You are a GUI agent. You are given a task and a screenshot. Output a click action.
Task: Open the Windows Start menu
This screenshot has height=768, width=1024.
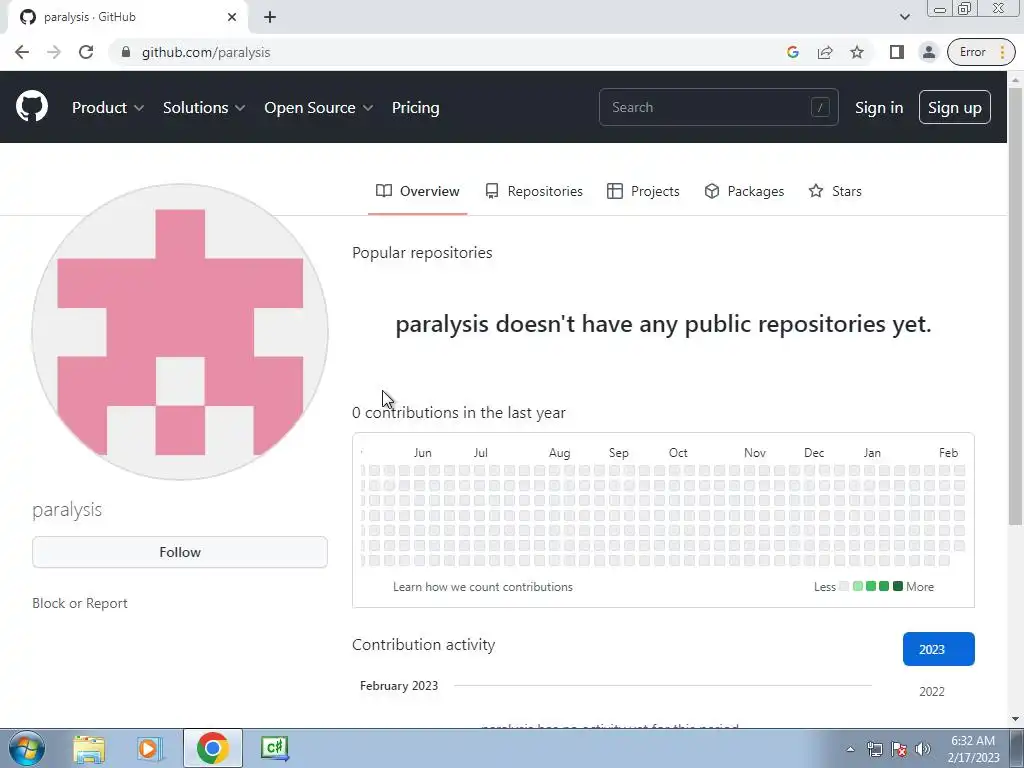click(x=26, y=748)
